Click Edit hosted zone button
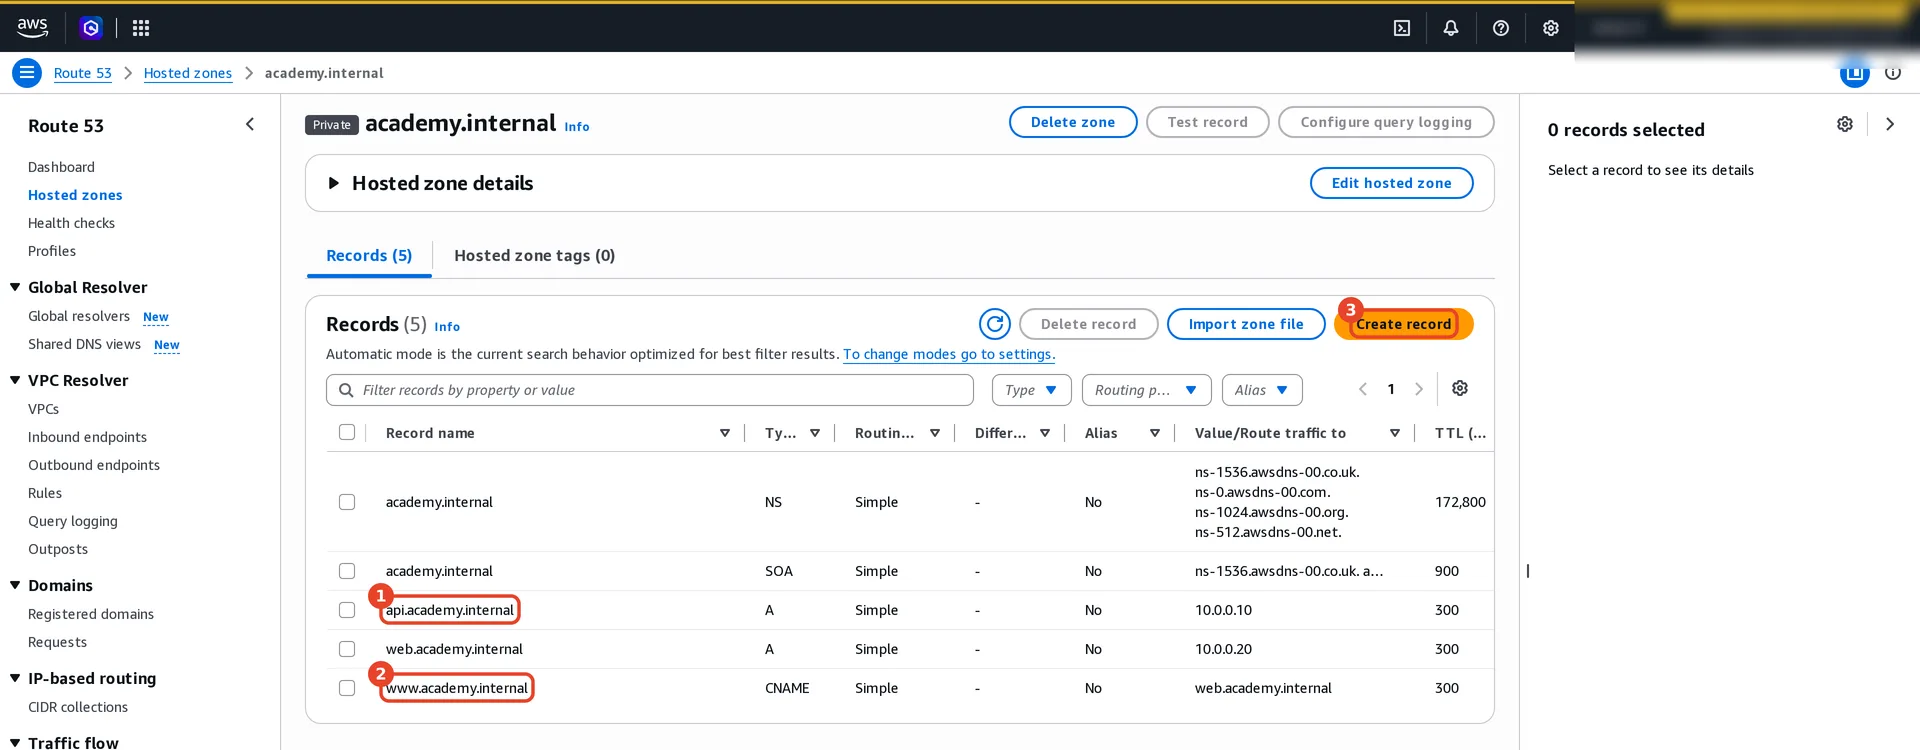Screen dimensions: 1920x750 point(1392,183)
